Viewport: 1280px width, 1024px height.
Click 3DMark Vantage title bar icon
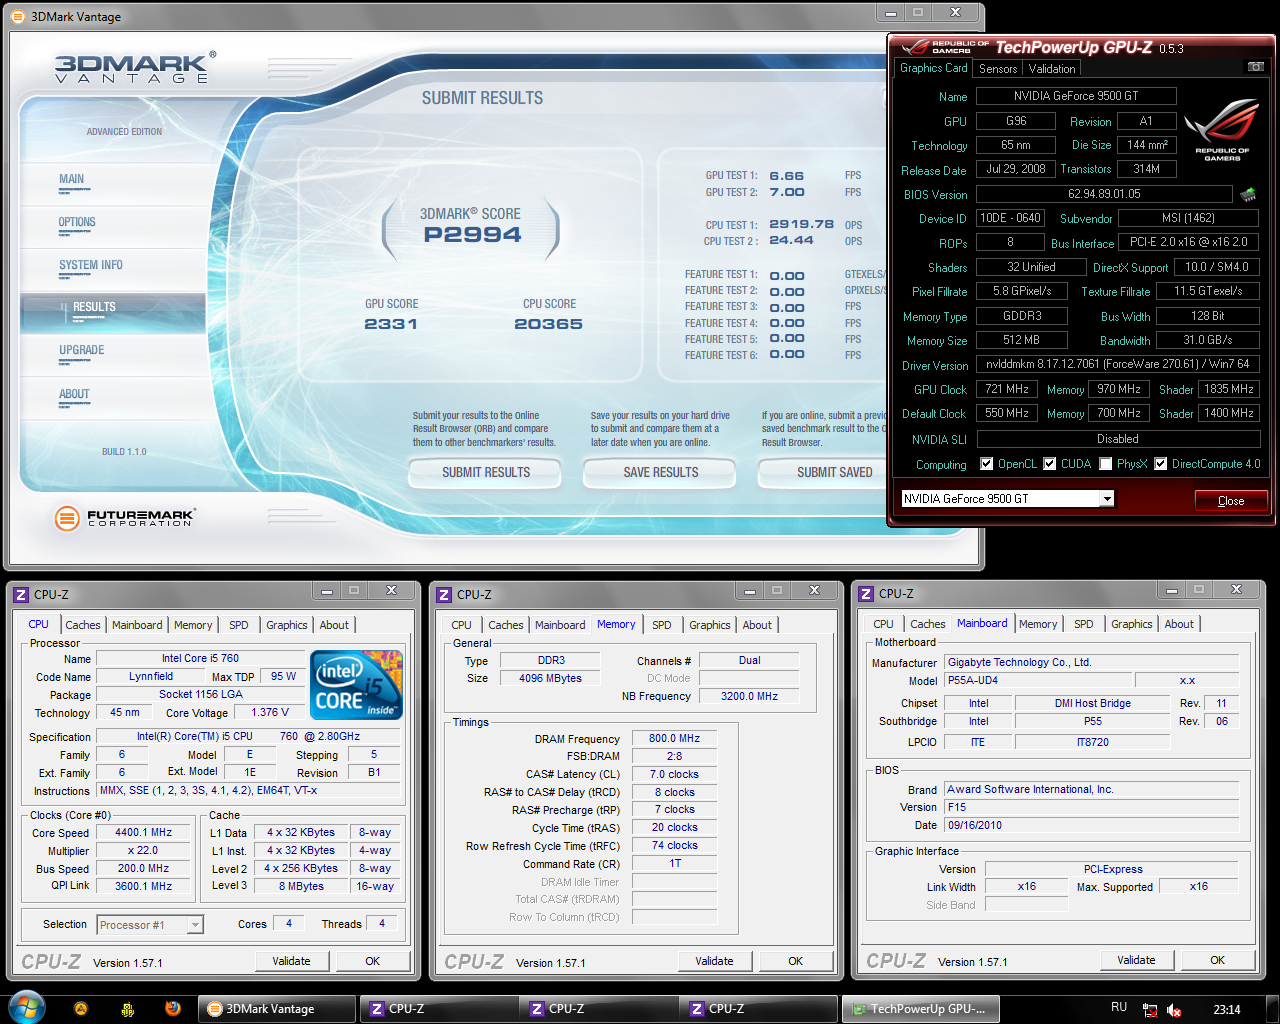point(19,16)
